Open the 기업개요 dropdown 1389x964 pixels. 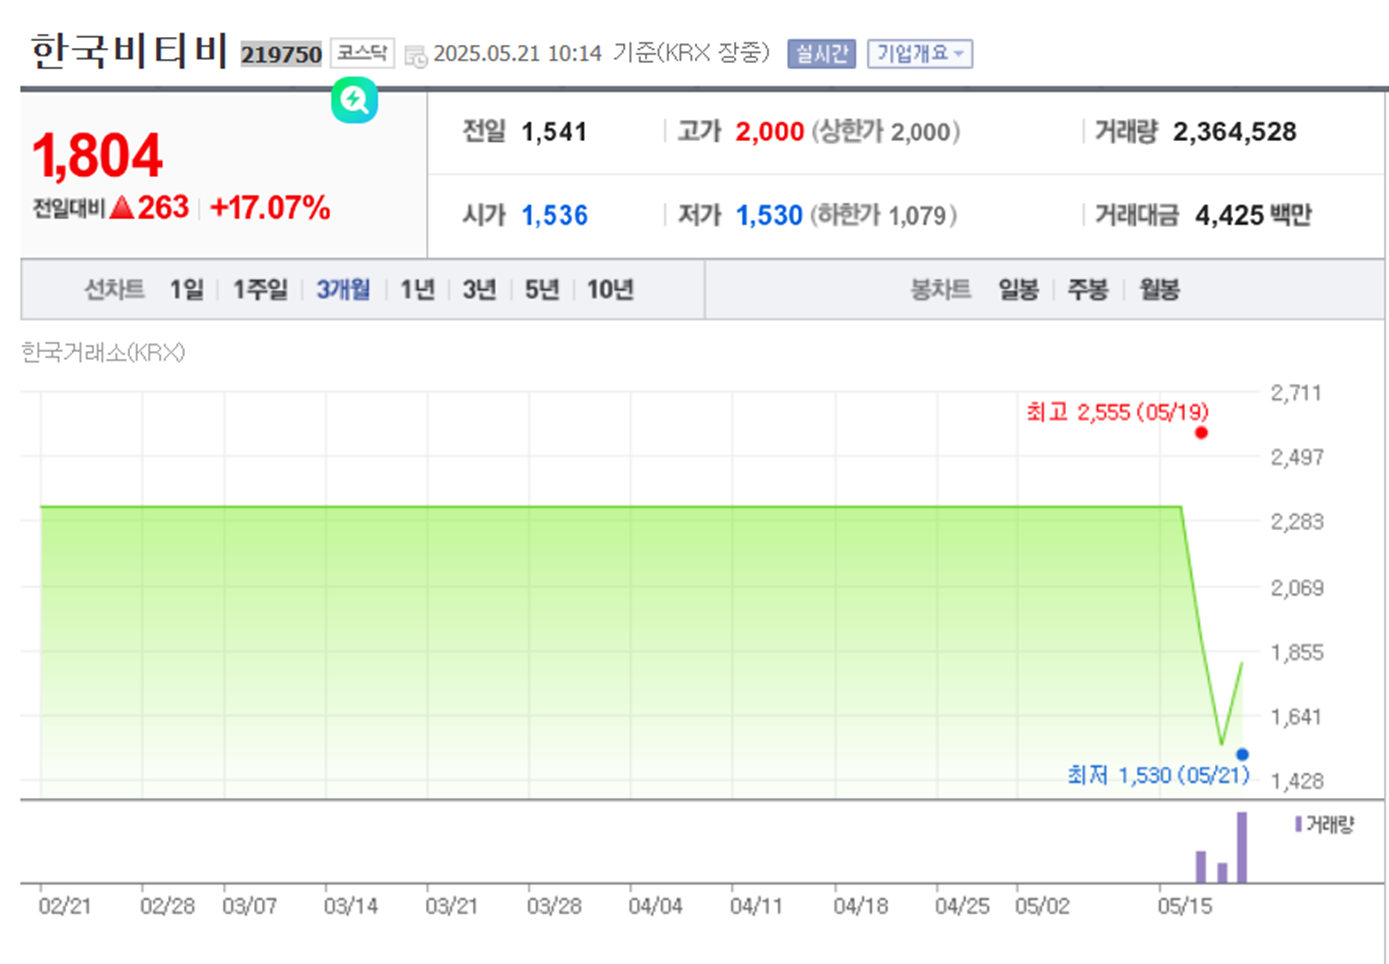tap(920, 54)
